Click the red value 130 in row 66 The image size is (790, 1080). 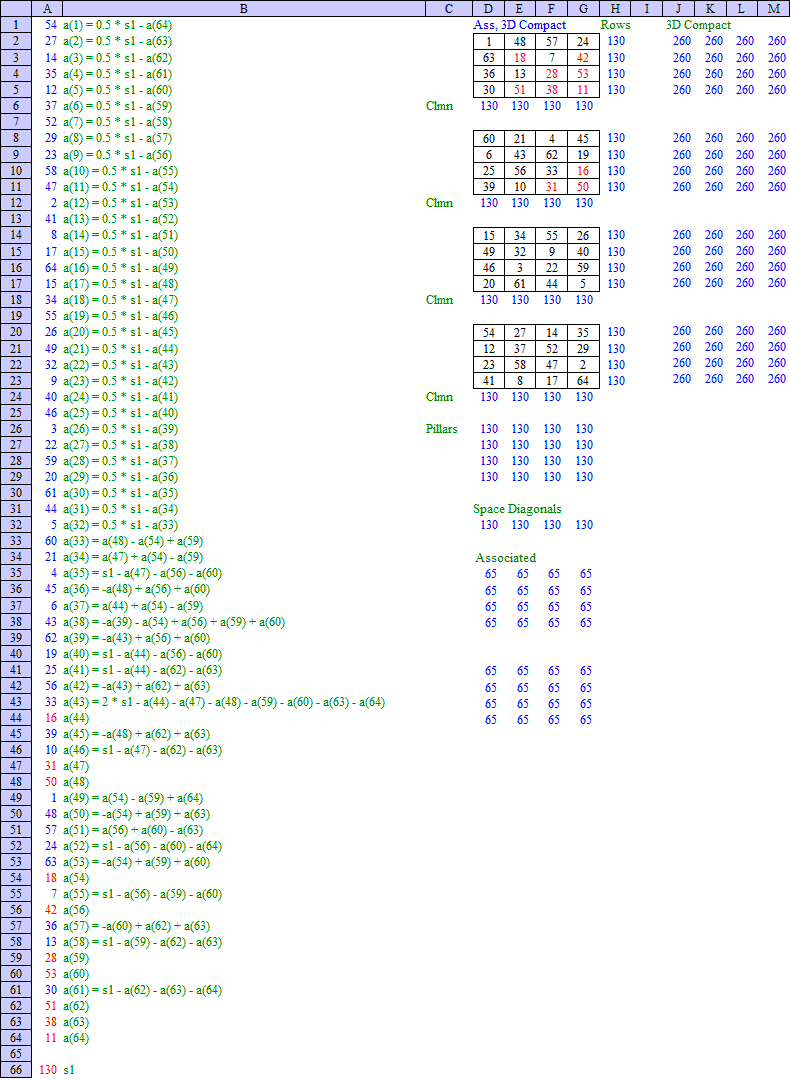point(48,1070)
